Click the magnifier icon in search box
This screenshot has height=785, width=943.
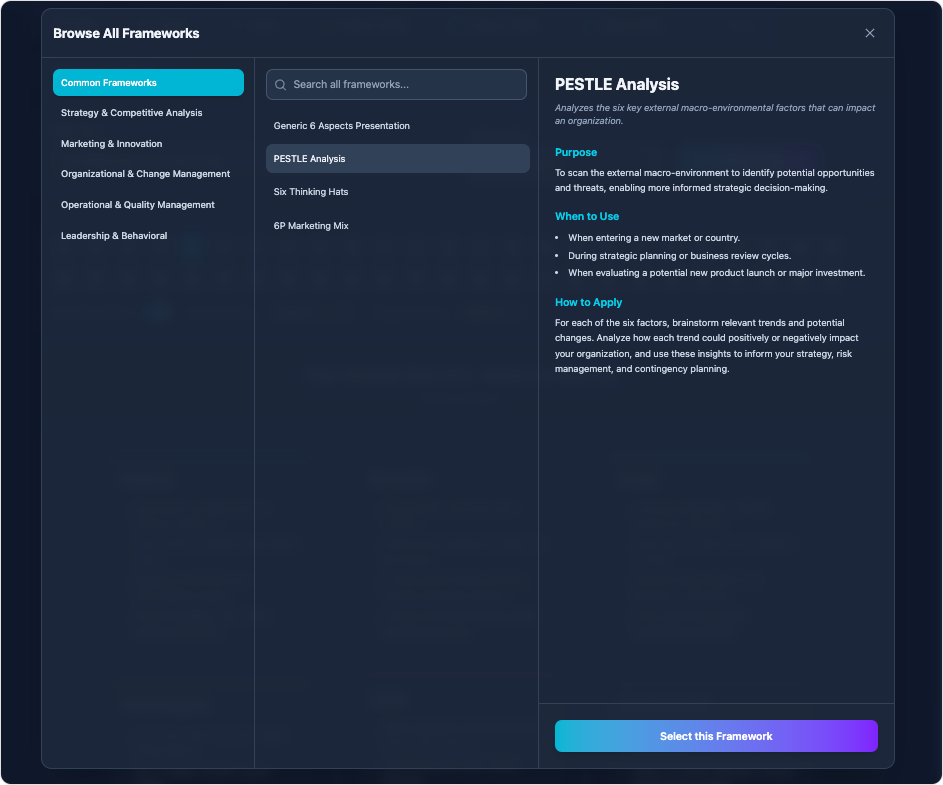[x=281, y=85]
